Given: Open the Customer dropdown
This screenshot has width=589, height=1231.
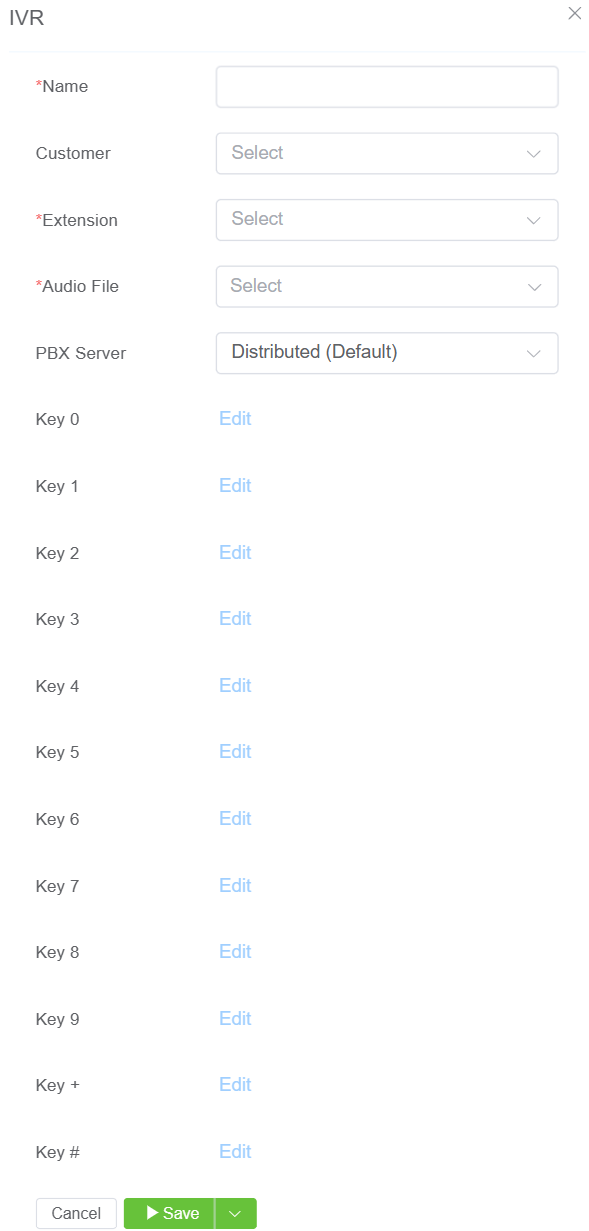Looking at the screenshot, I should point(387,153).
